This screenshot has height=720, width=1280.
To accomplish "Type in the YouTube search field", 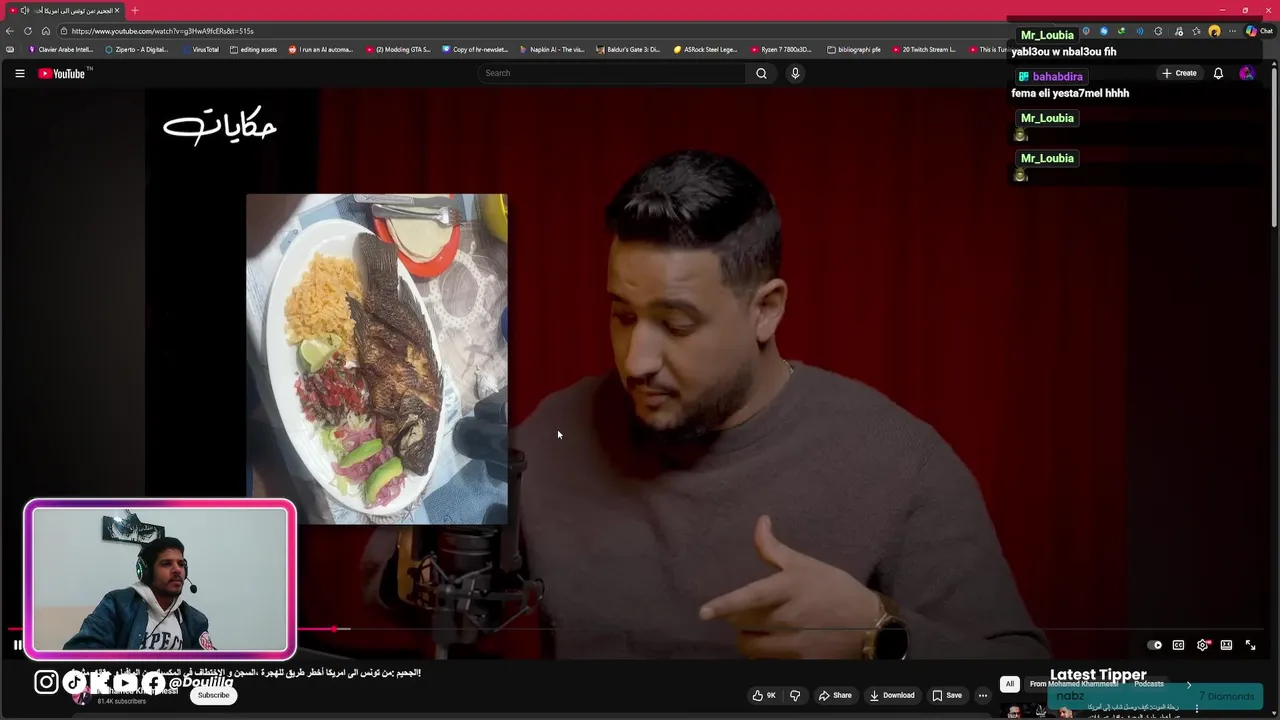I will click(x=612, y=73).
